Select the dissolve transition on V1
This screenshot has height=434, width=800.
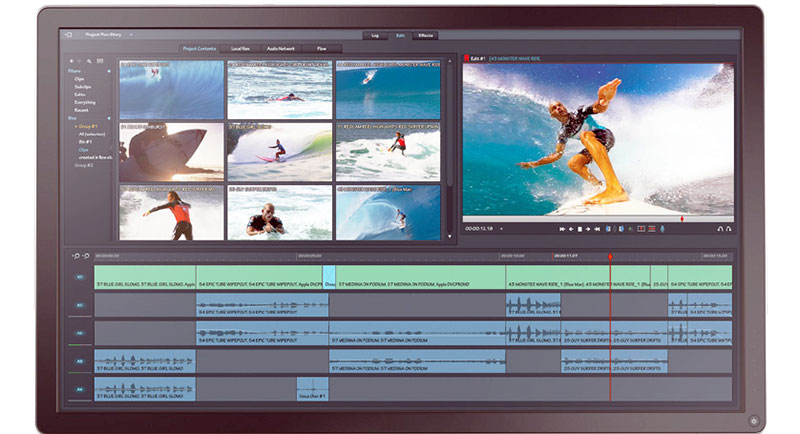tap(329, 277)
